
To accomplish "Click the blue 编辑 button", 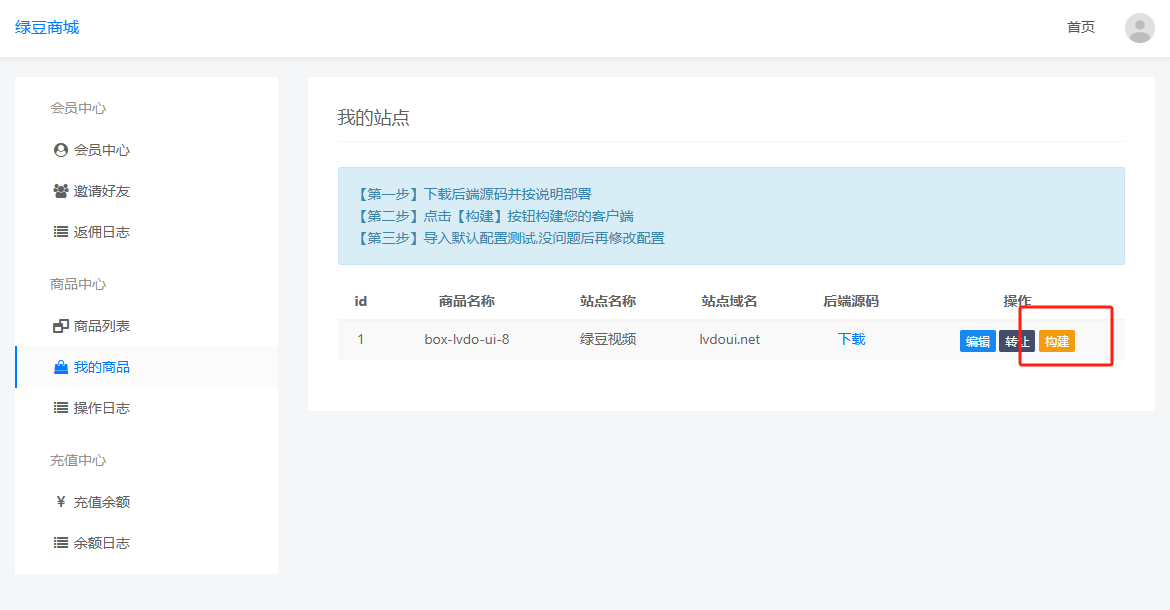I will [977, 341].
